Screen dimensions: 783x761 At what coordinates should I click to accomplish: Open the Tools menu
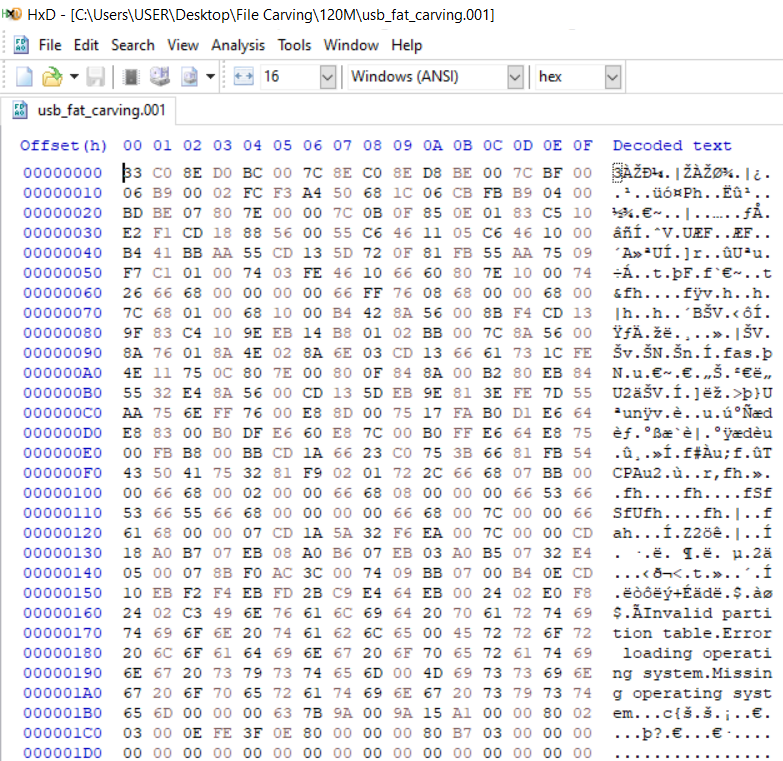click(295, 45)
